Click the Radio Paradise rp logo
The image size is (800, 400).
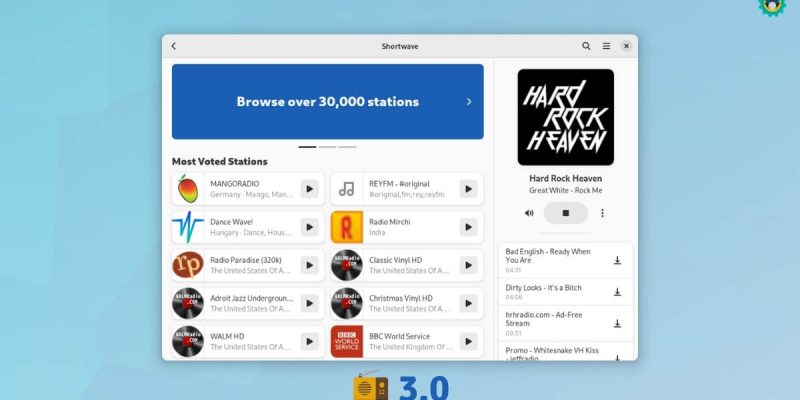click(188, 265)
